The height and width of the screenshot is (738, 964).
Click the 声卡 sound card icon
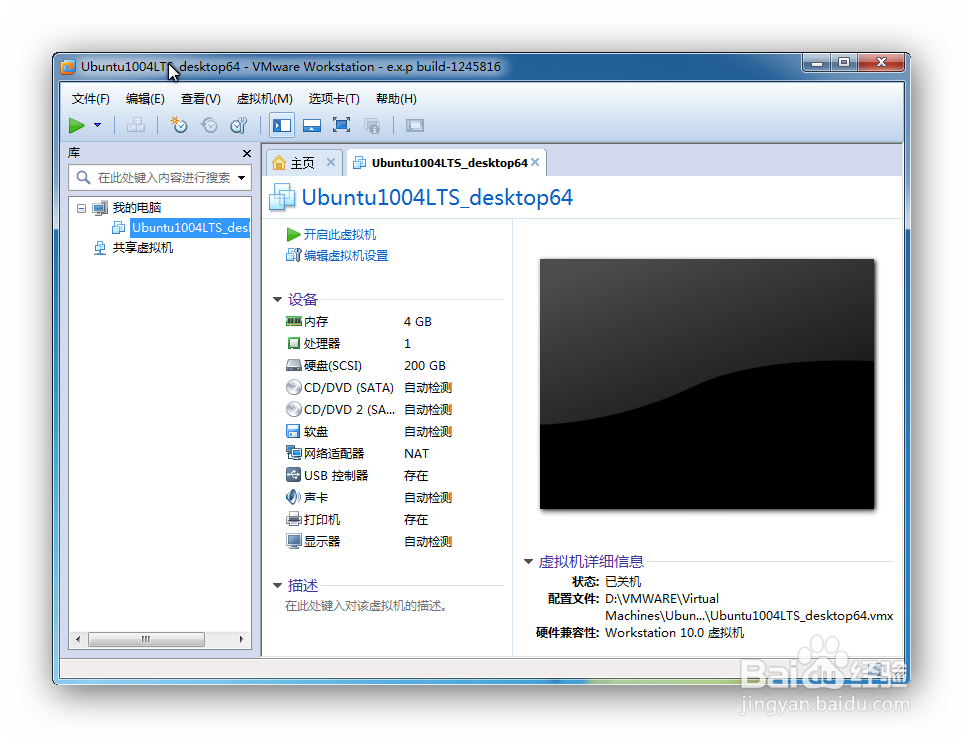293,497
